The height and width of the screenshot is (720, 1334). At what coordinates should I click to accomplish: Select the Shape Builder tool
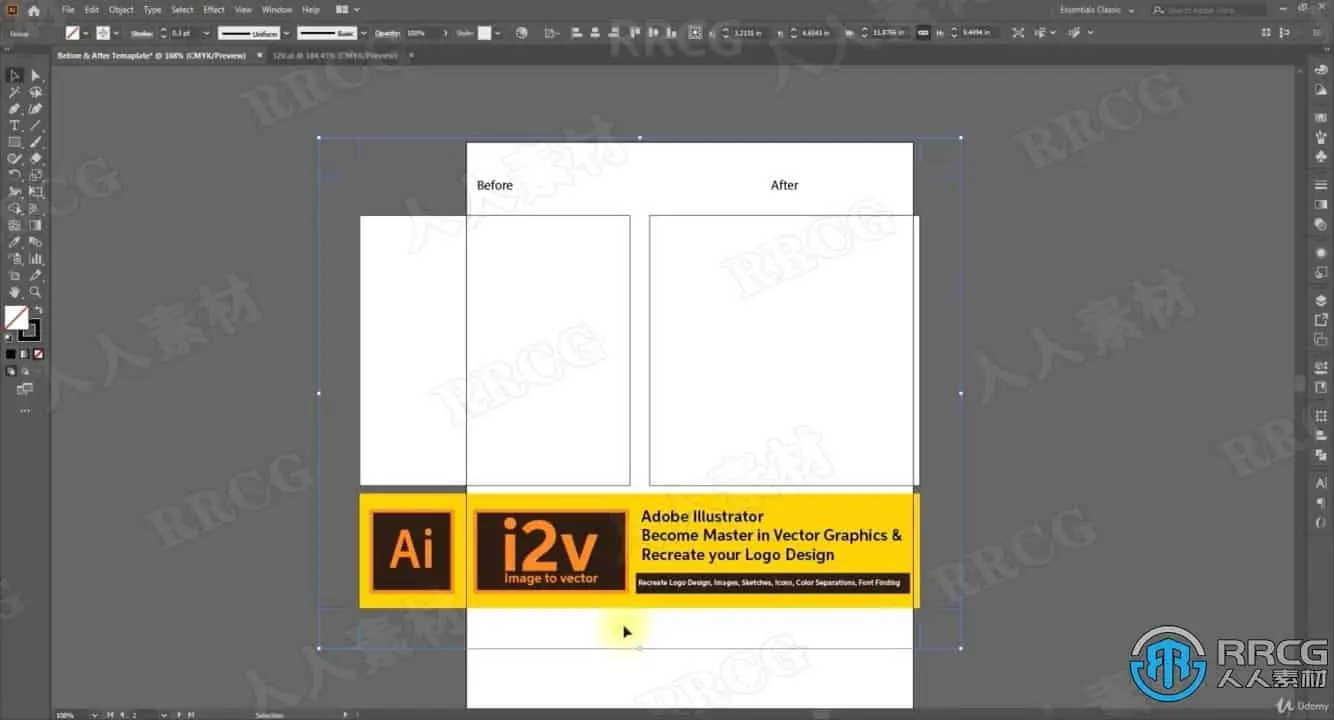point(15,209)
